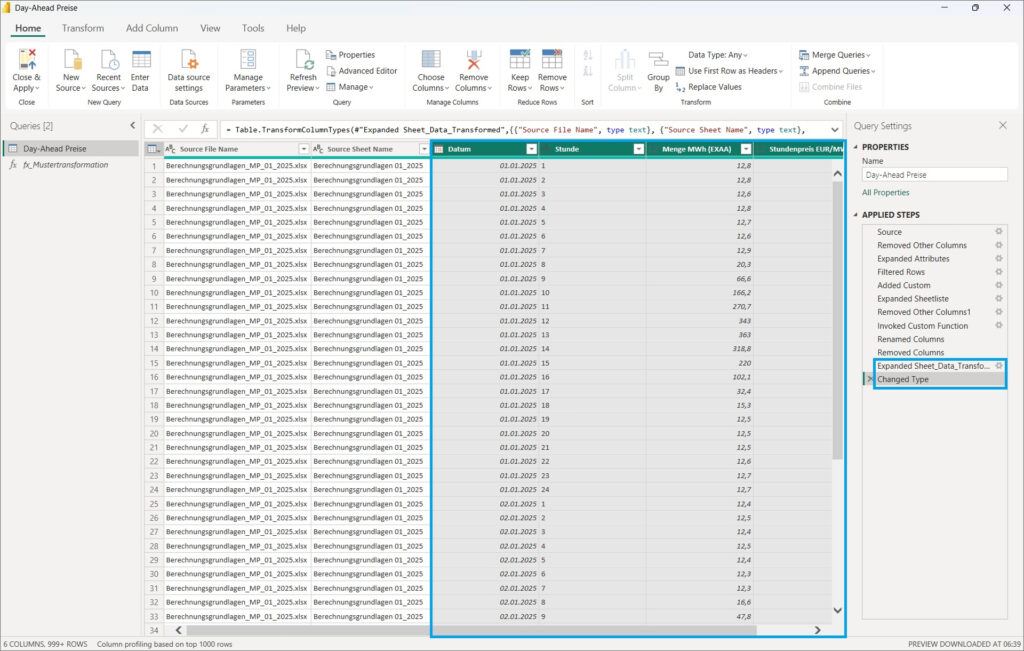The image size is (1024, 651).
Task: Open settings gear for Invoked Custom Function step
Action: (x=999, y=325)
